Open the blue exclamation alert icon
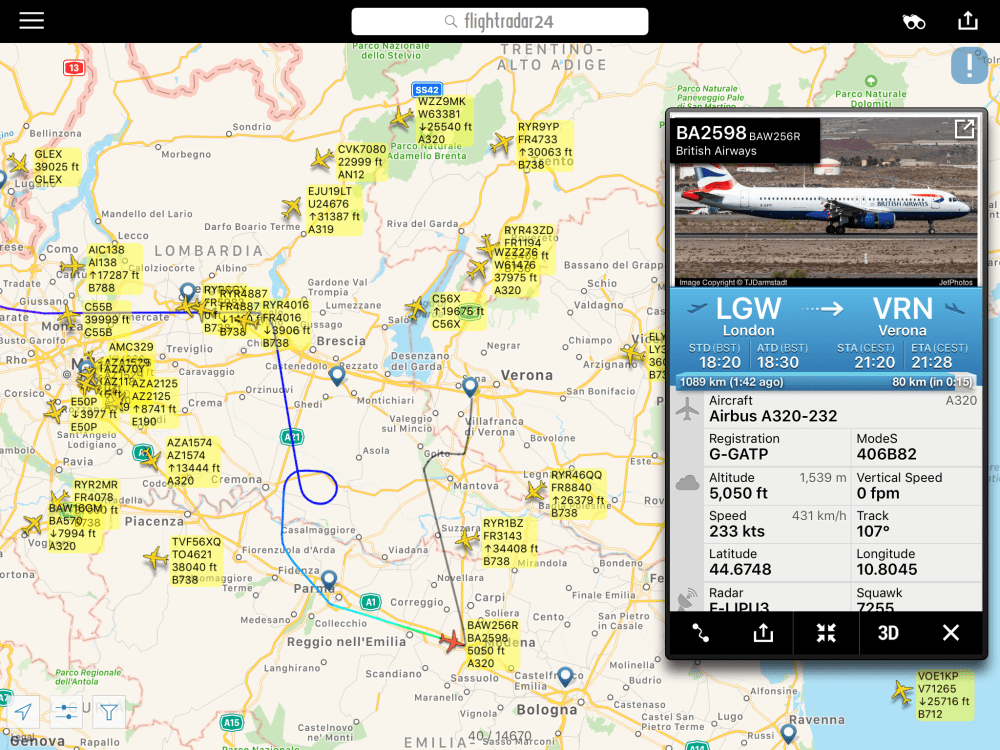This screenshot has height=750, width=1000. click(x=969, y=65)
